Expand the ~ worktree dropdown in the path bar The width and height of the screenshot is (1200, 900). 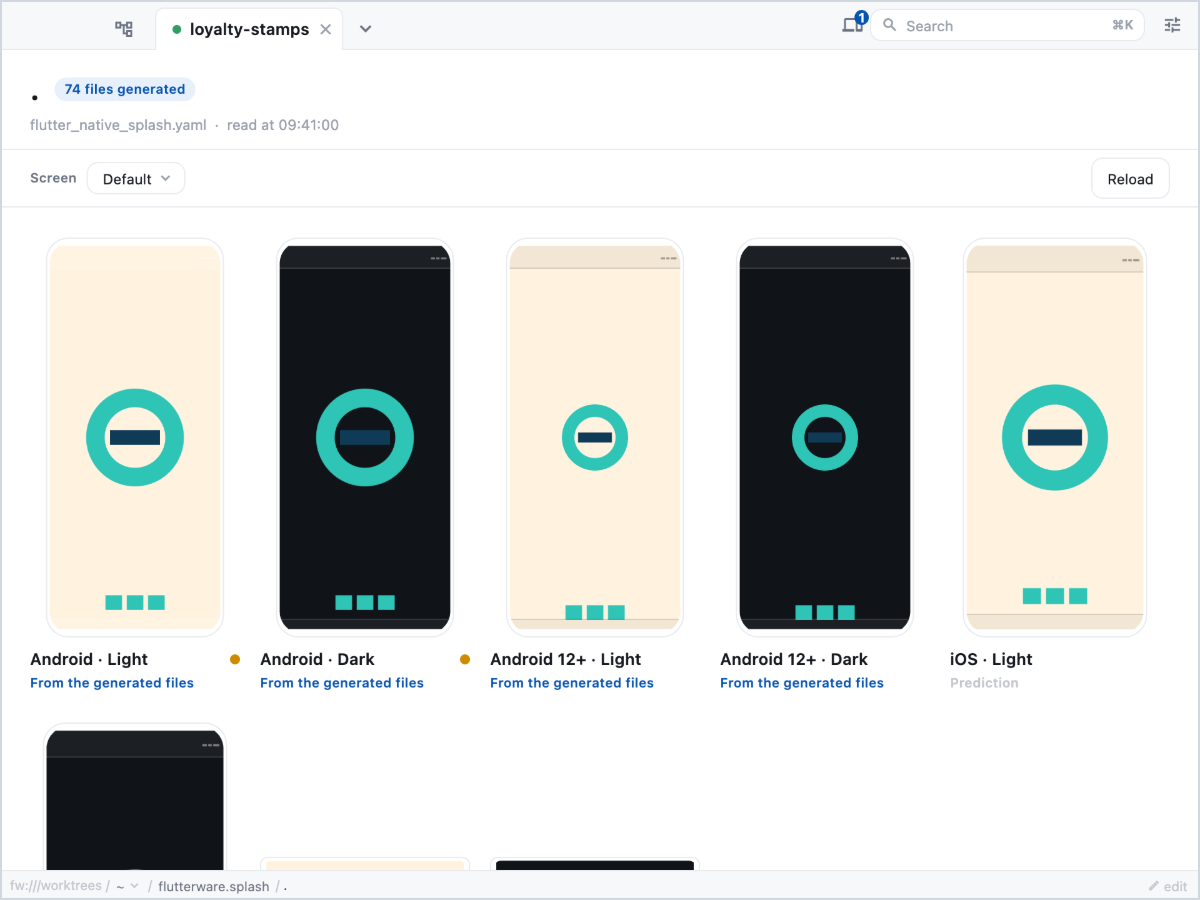[x=127, y=886]
